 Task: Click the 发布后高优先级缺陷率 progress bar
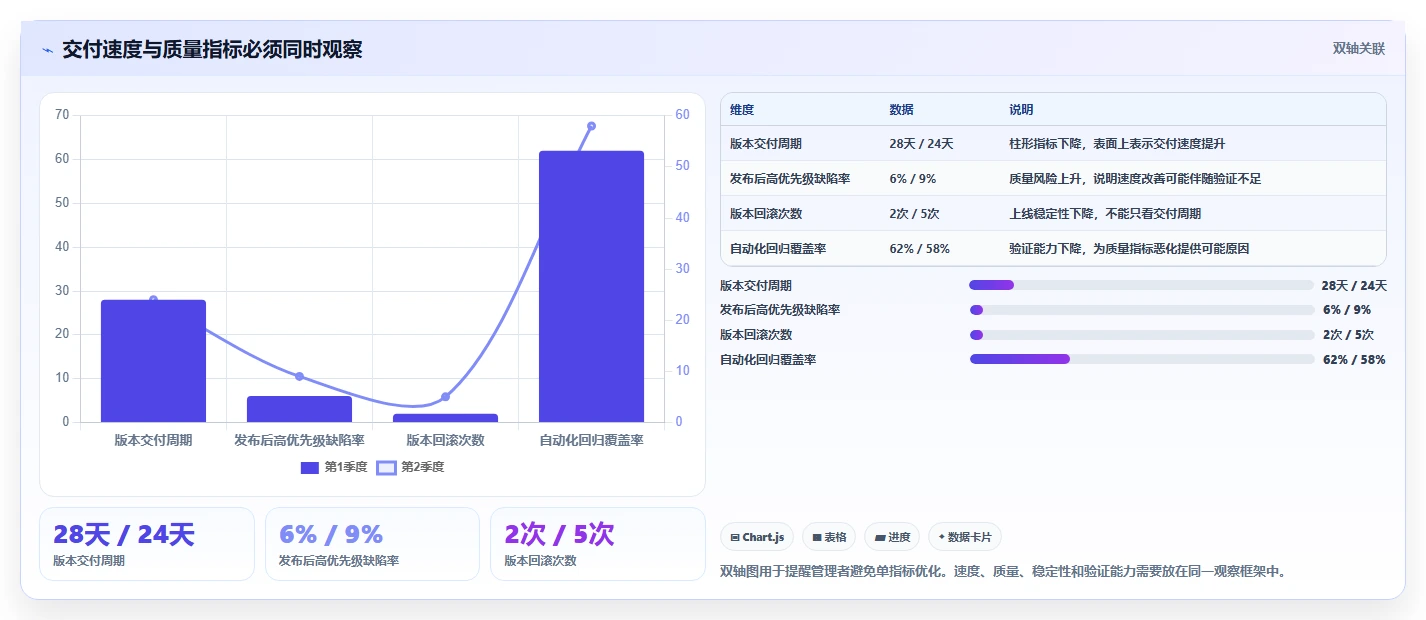tap(1142, 310)
